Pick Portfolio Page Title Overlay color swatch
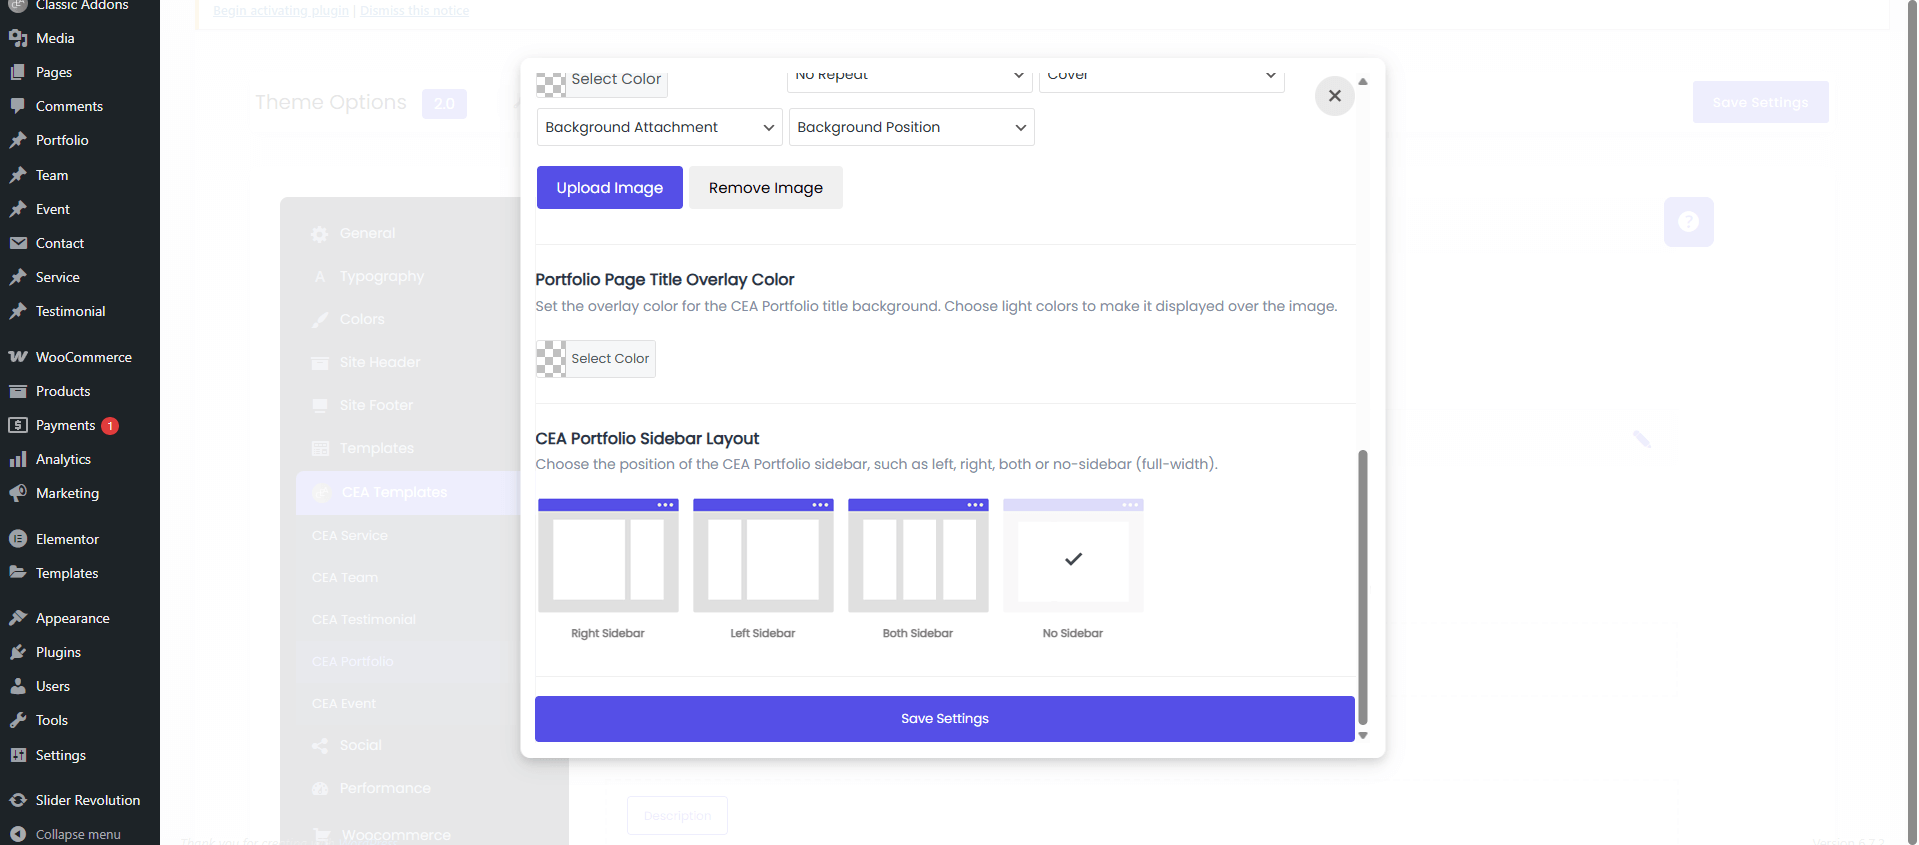Screen dimensions: 1919x845 click(551, 359)
